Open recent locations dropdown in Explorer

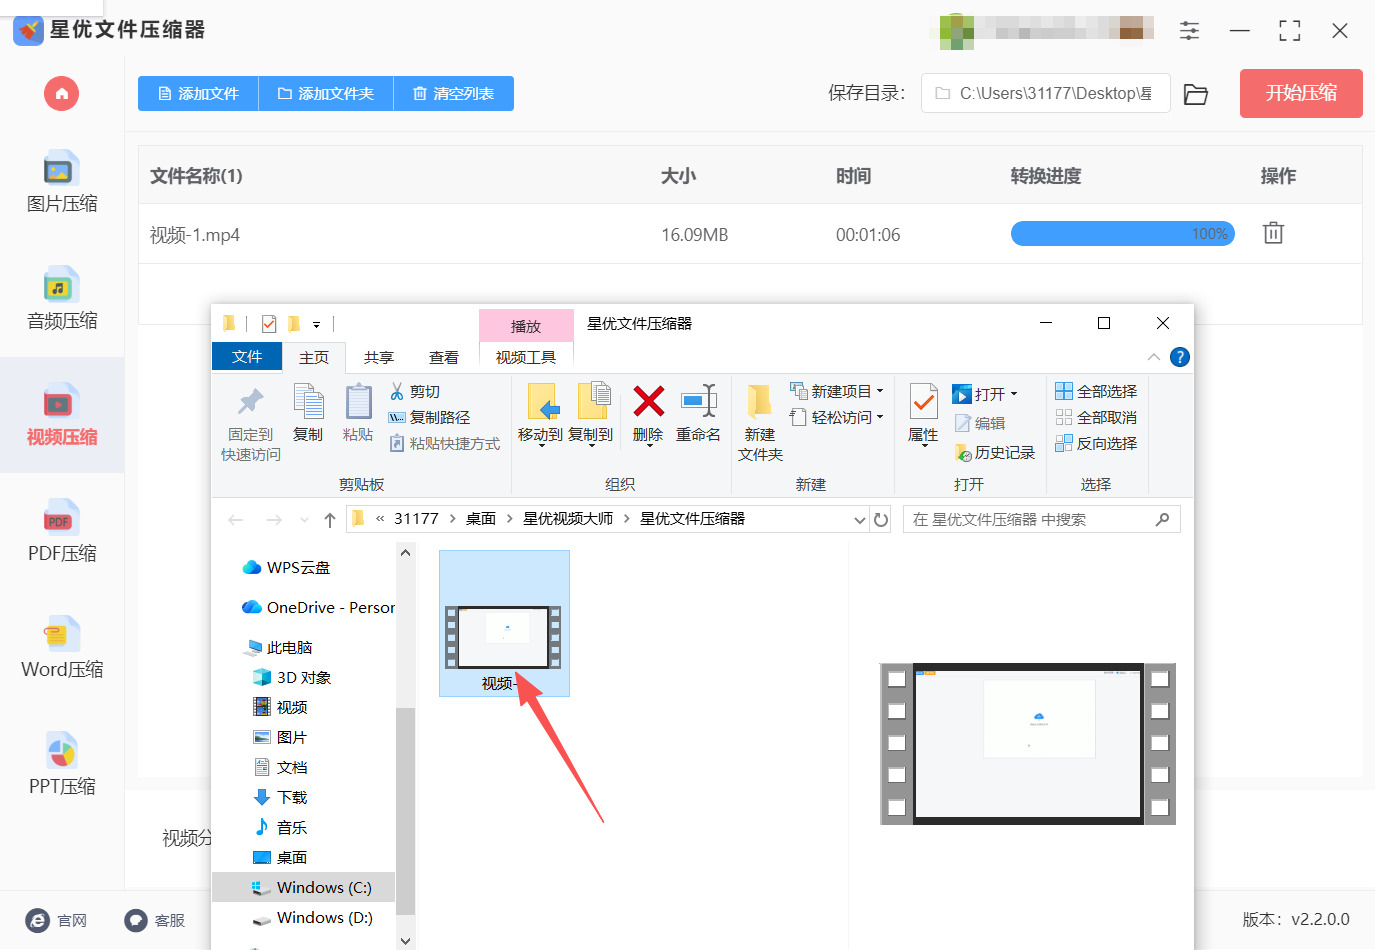[304, 520]
